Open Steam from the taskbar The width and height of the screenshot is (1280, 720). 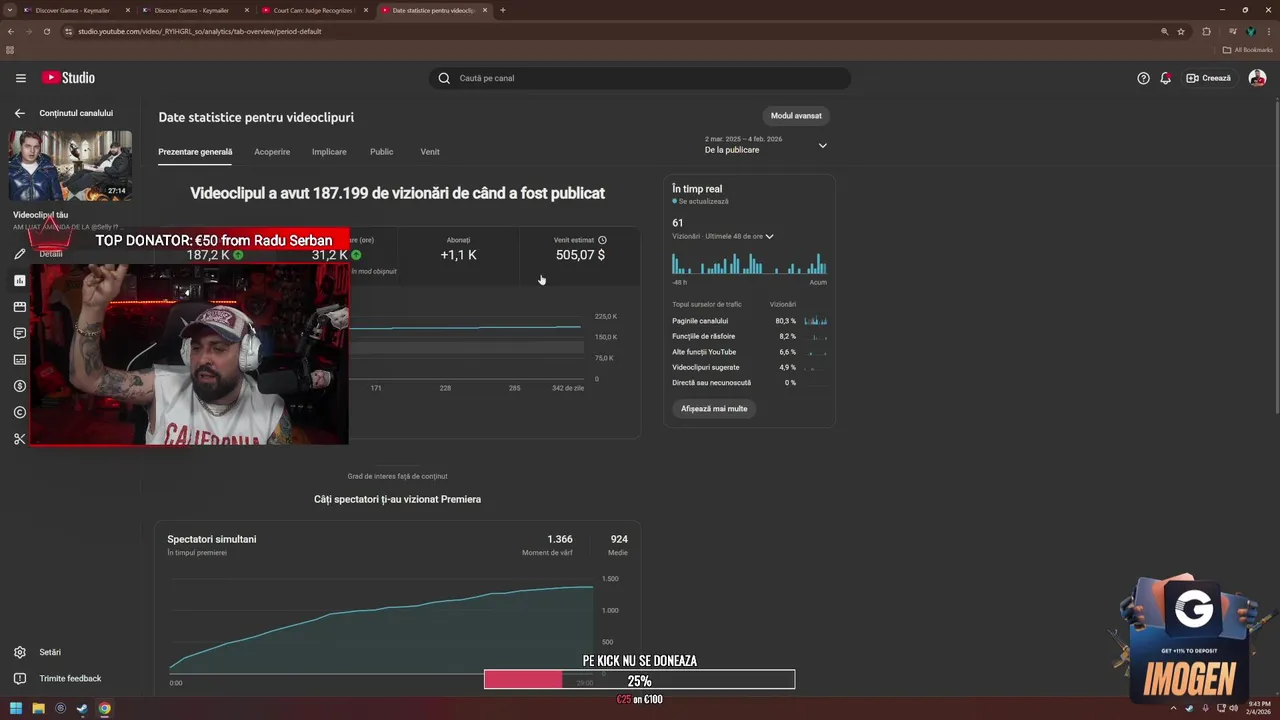[x=82, y=709]
